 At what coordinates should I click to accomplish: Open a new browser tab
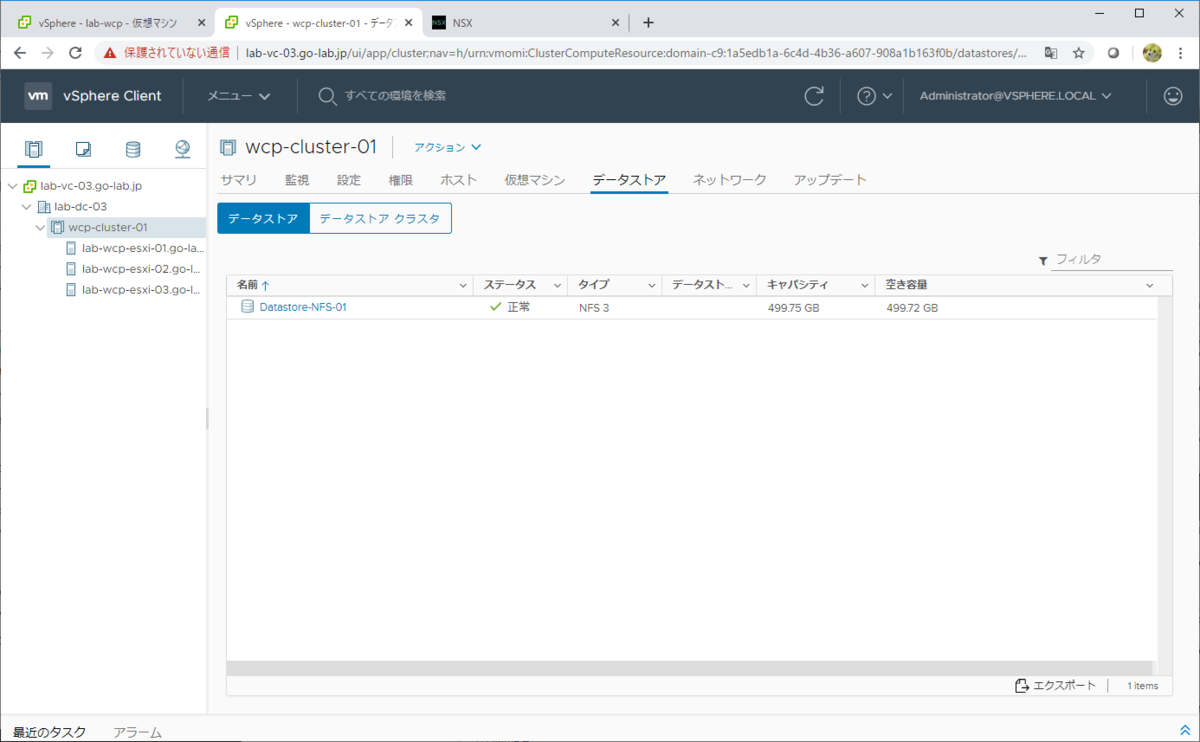coord(648,22)
